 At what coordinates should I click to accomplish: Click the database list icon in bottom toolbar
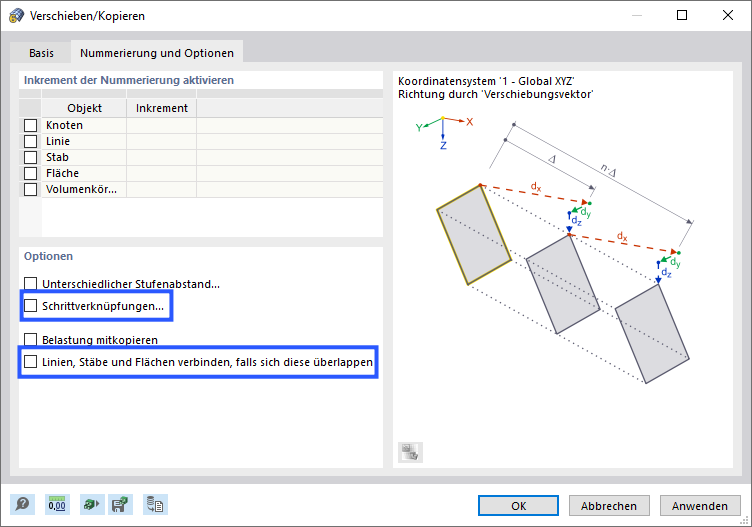click(155, 504)
